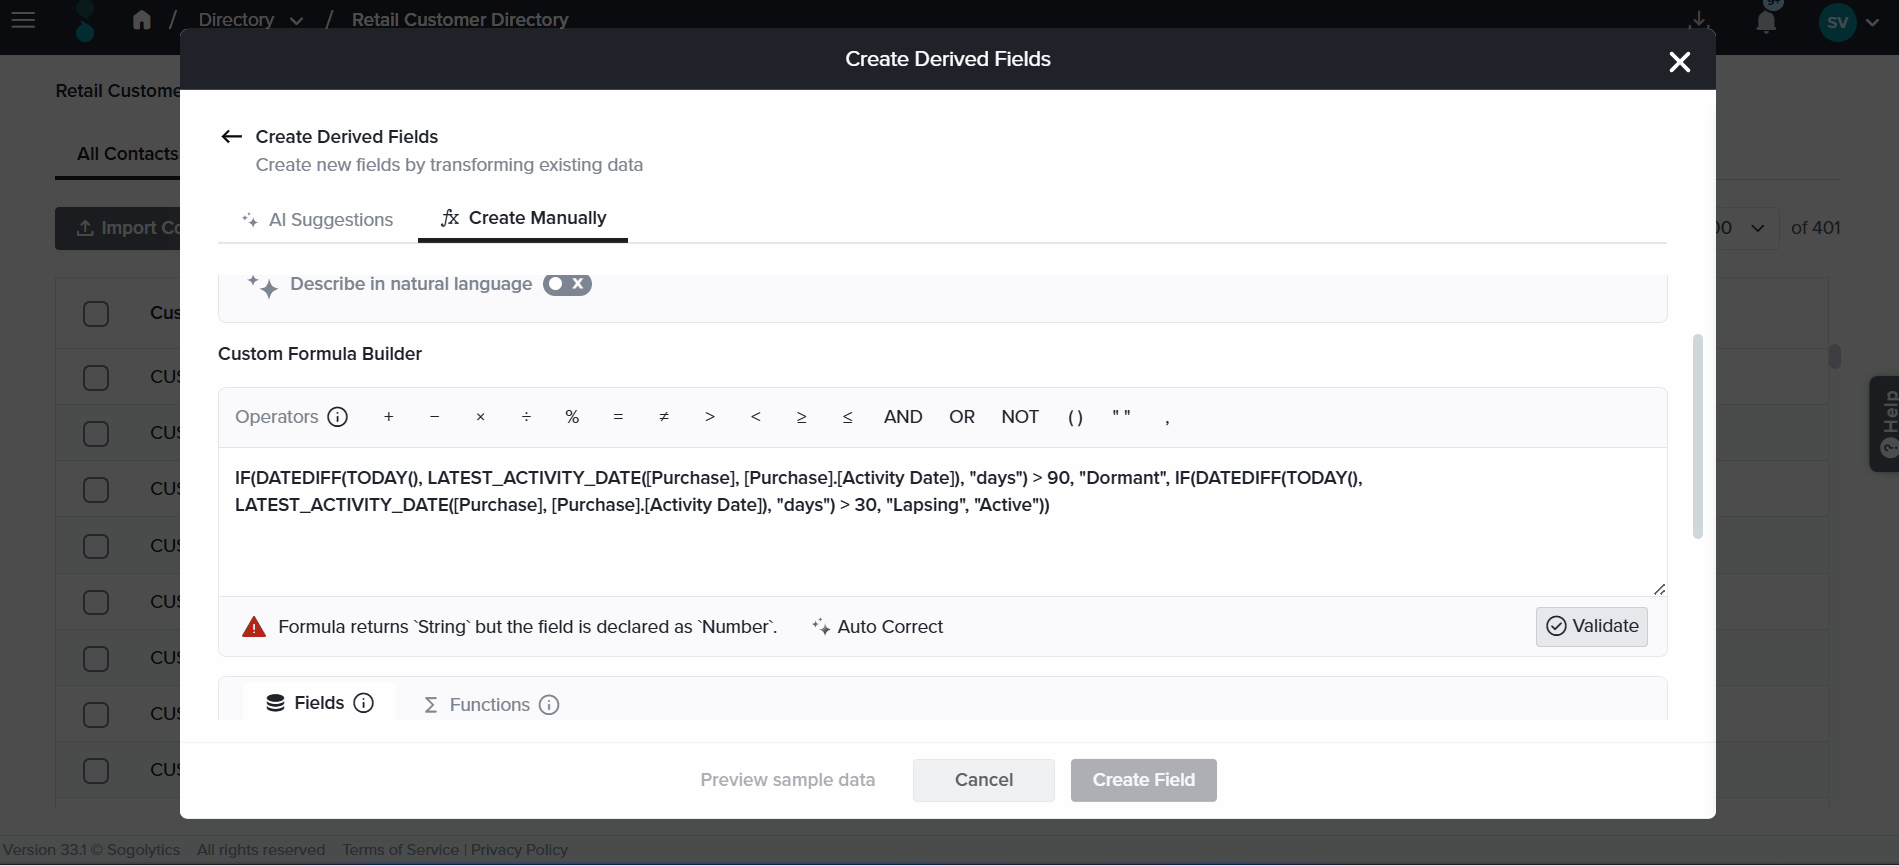Screen dimensions: 1899x866
Task: Click the Create Field button
Action: pyautogui.click(x=1144, y=780)
